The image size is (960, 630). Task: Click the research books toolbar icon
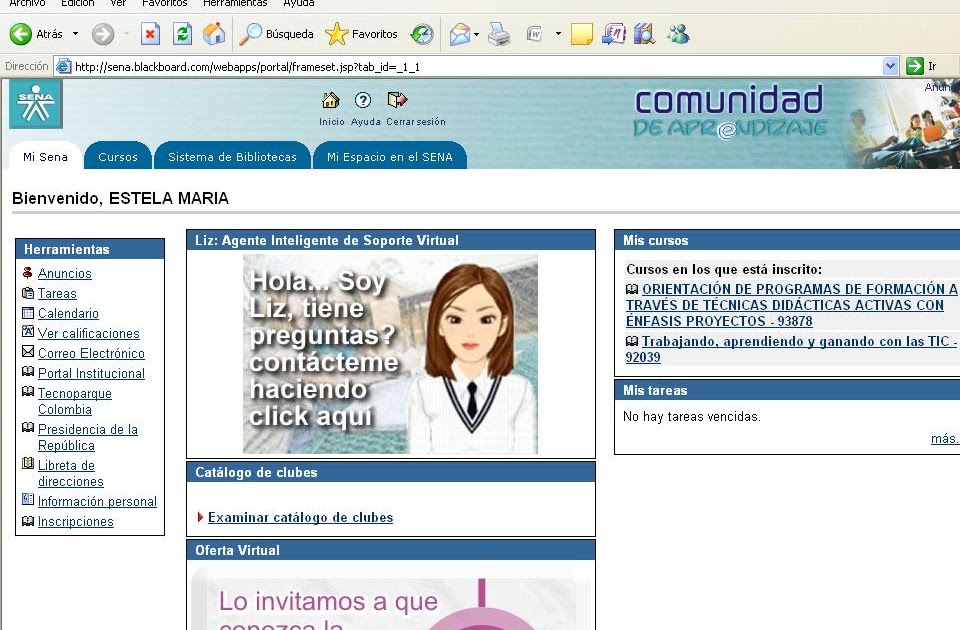click(645, 34)
